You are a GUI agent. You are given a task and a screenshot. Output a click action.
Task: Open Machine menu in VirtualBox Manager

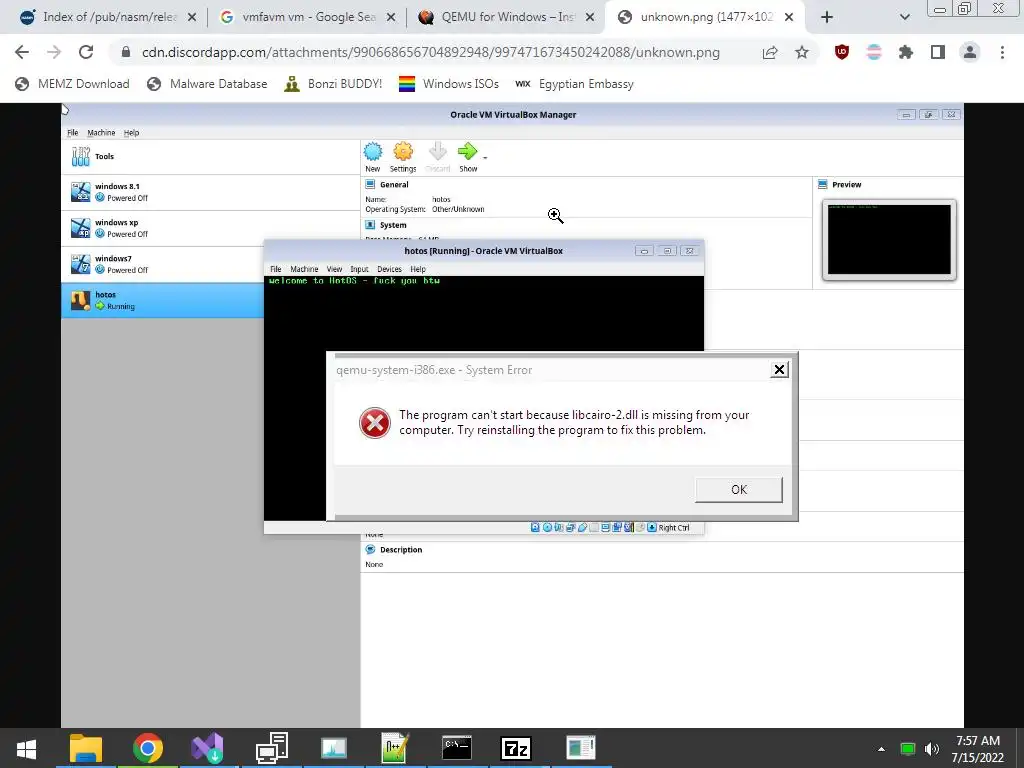click(101, 133)
